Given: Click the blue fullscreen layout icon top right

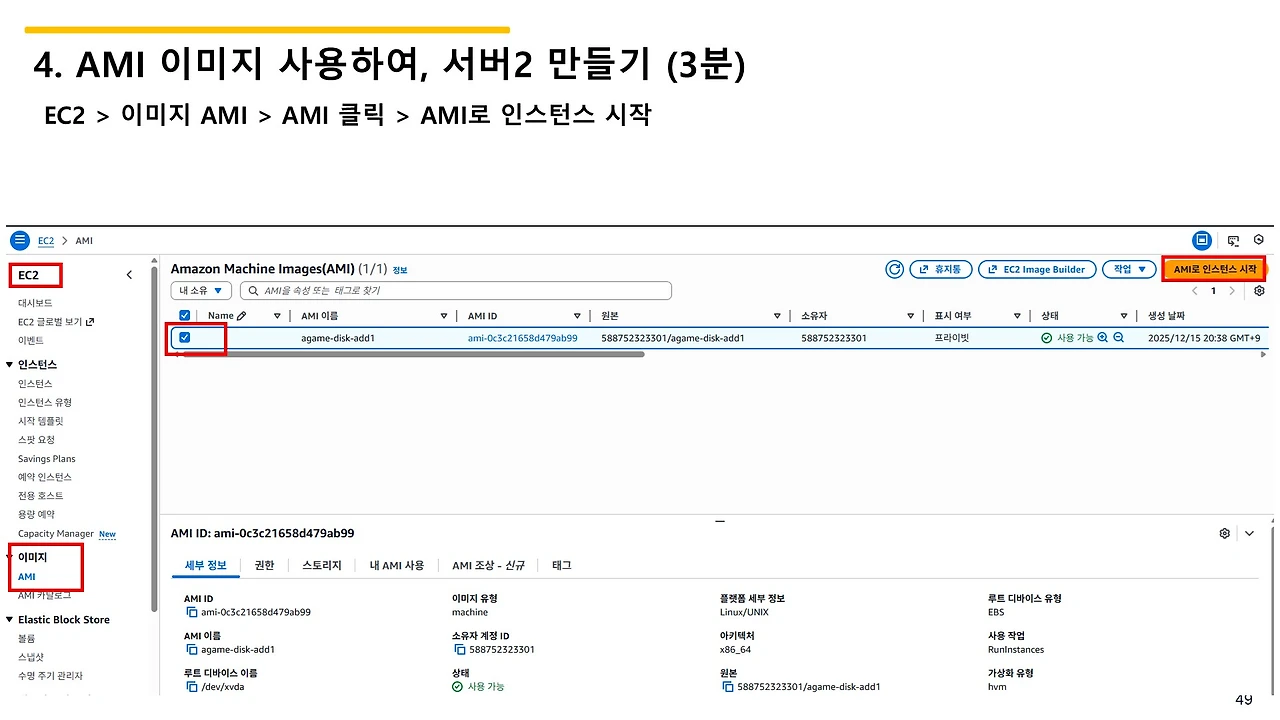Looking at the screenshot, I should point(1202,240).
